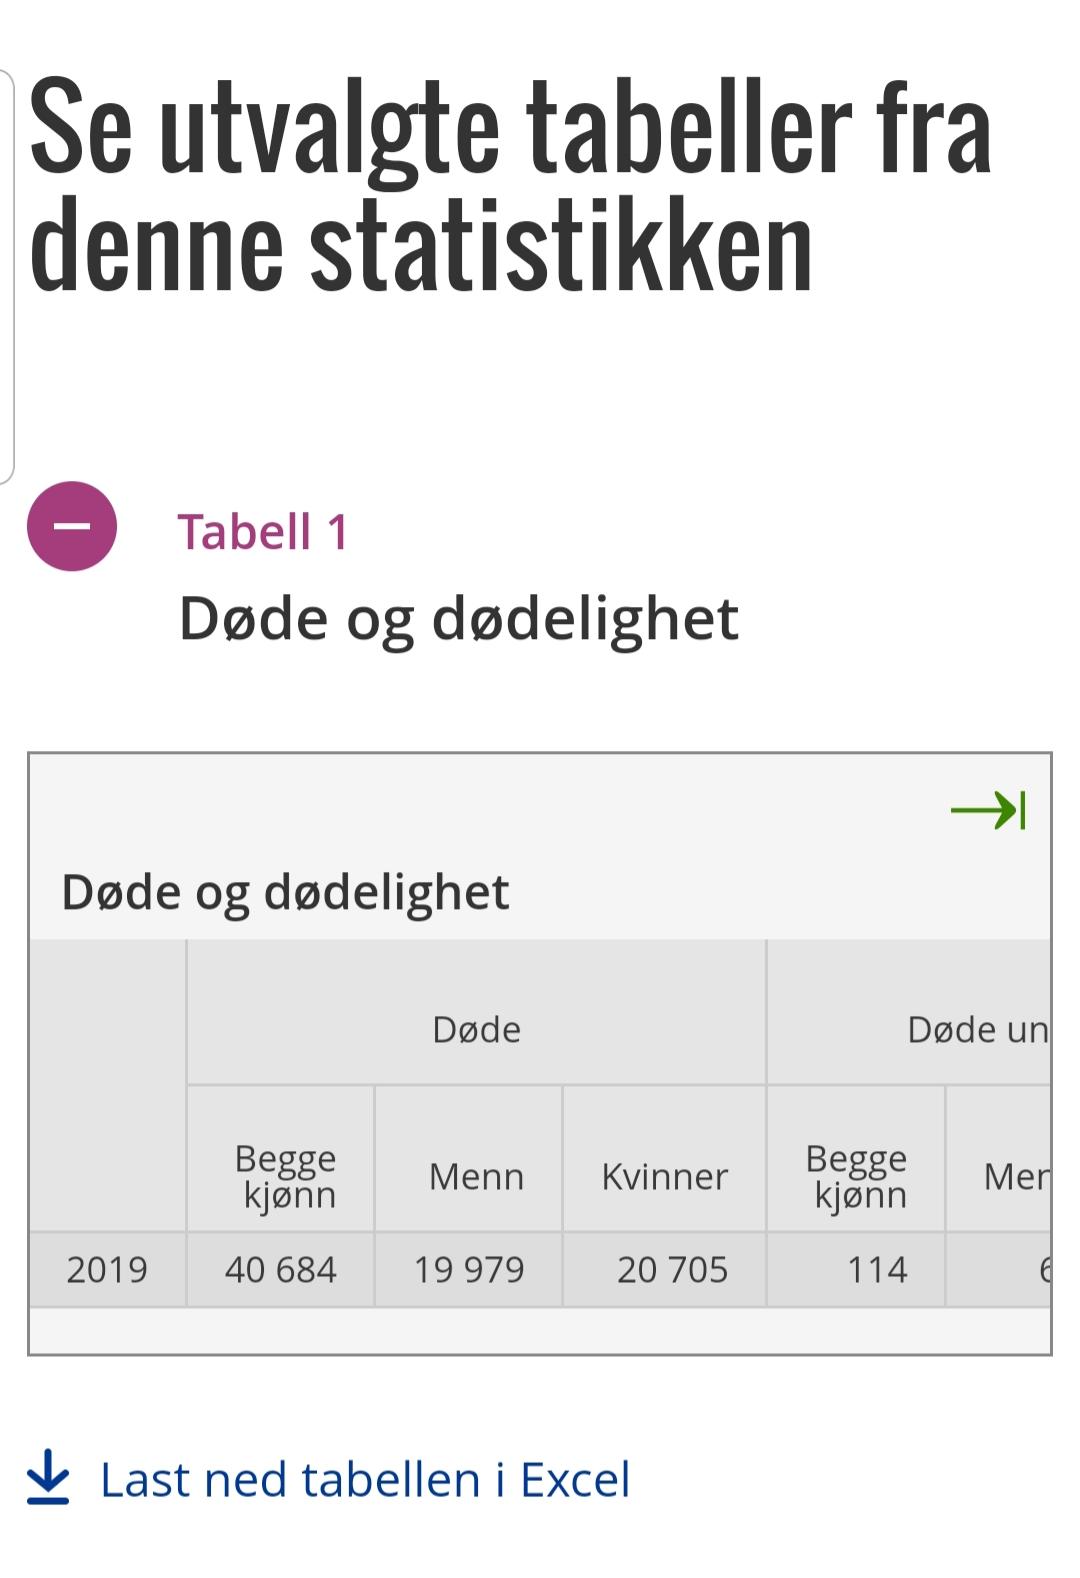This screenshot has width=1080, height=1578.
Task: Click the Døde column group header
Action: pos(476,1029)
